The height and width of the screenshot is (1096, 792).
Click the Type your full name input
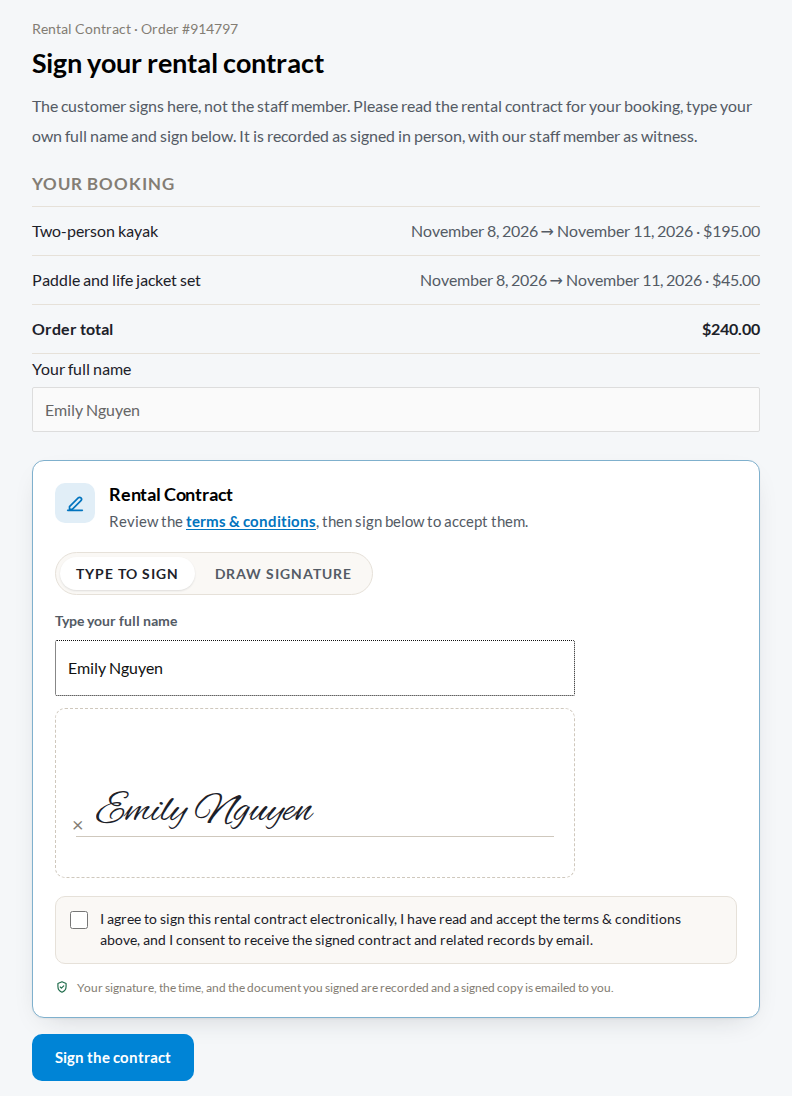point(315,668)
